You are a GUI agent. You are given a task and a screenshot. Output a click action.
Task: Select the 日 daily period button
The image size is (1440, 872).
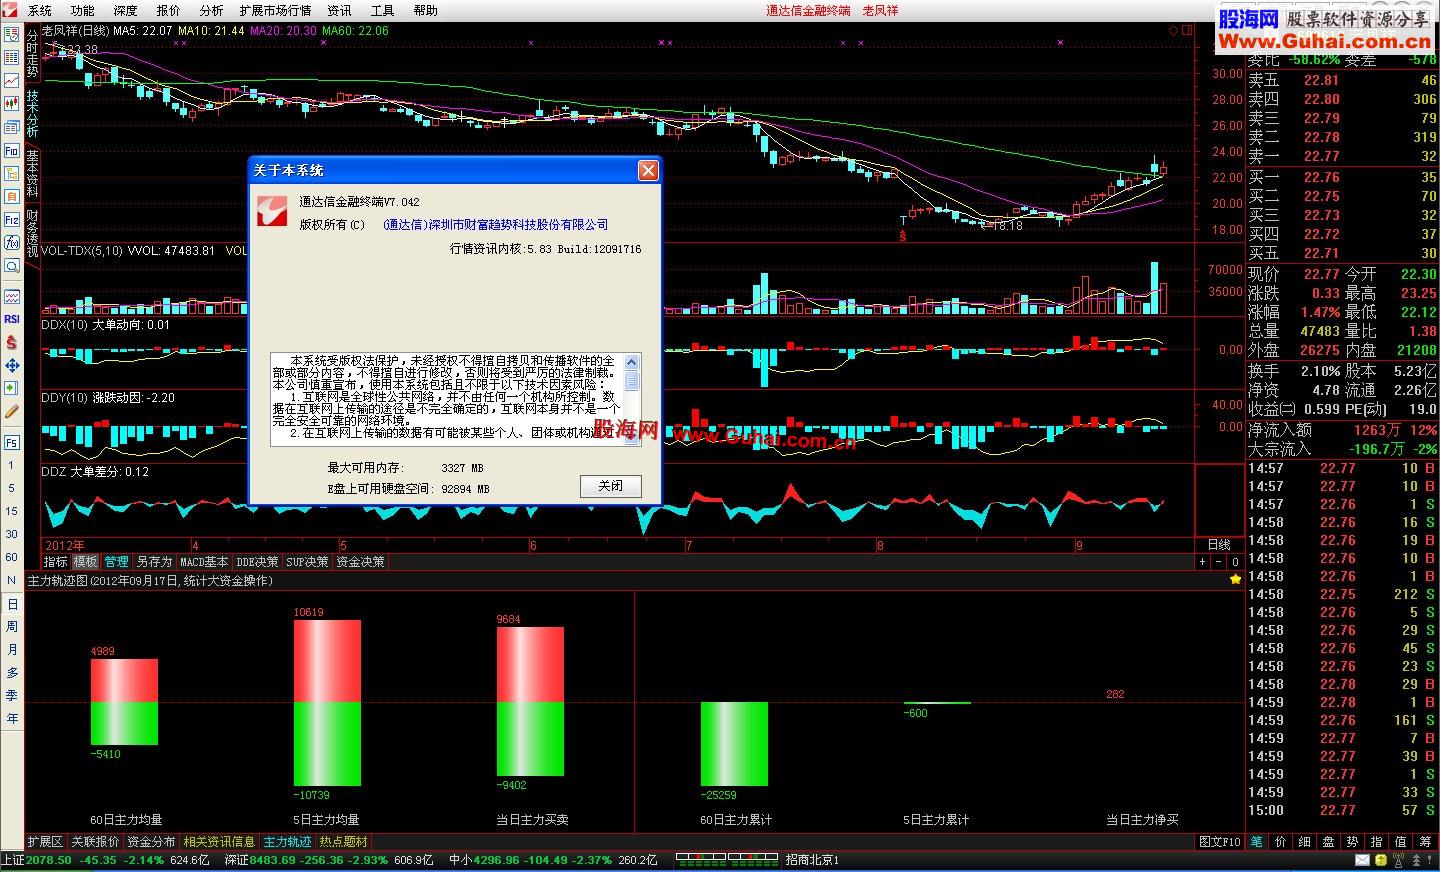point(12,604)
